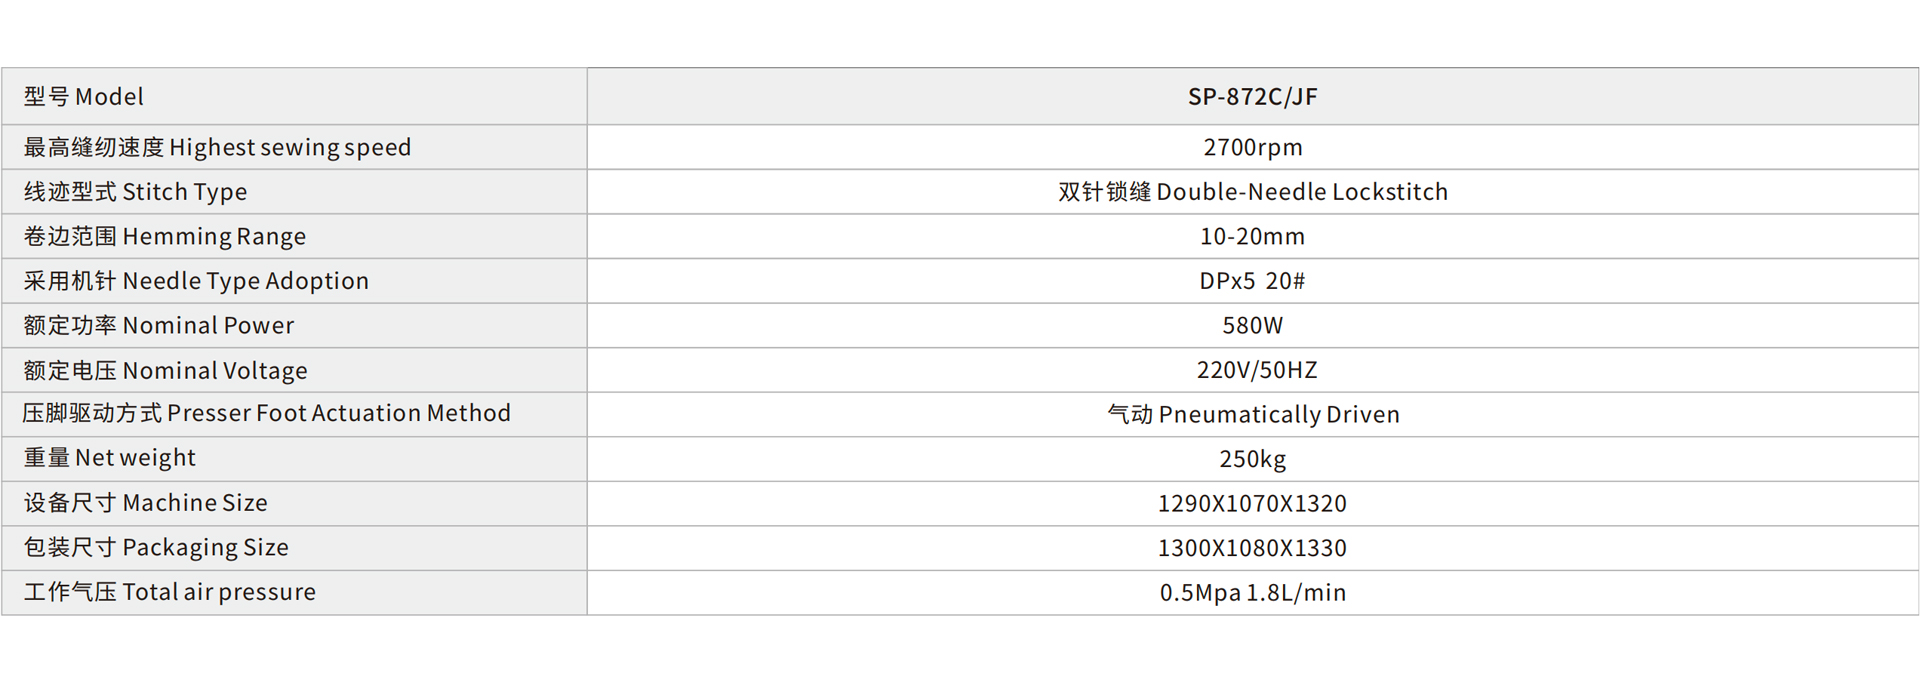Select the SP-872C/JF model value
Image resolution: width=1920 pixels, height=691 pixels.
[x=1252, y=97]
